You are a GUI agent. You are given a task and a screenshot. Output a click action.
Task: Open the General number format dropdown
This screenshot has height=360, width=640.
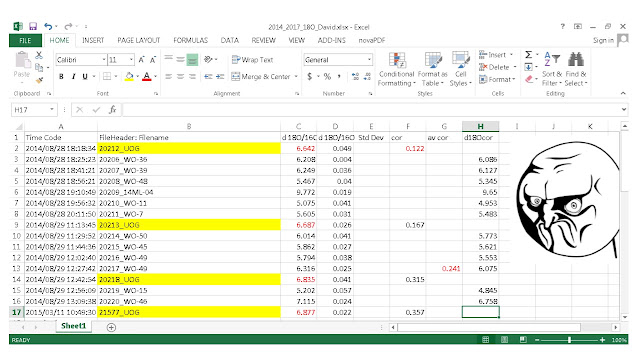(x=369, y=60)
